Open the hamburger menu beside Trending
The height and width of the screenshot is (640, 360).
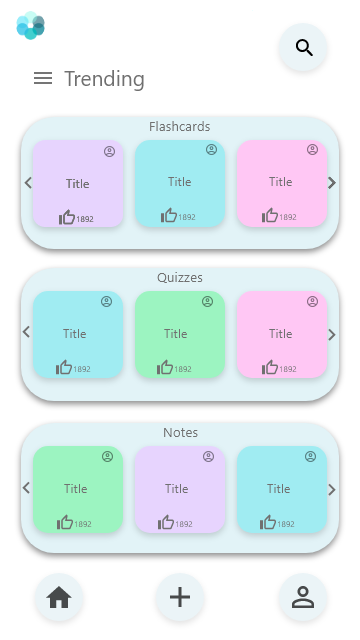click(x=43, y=78)
